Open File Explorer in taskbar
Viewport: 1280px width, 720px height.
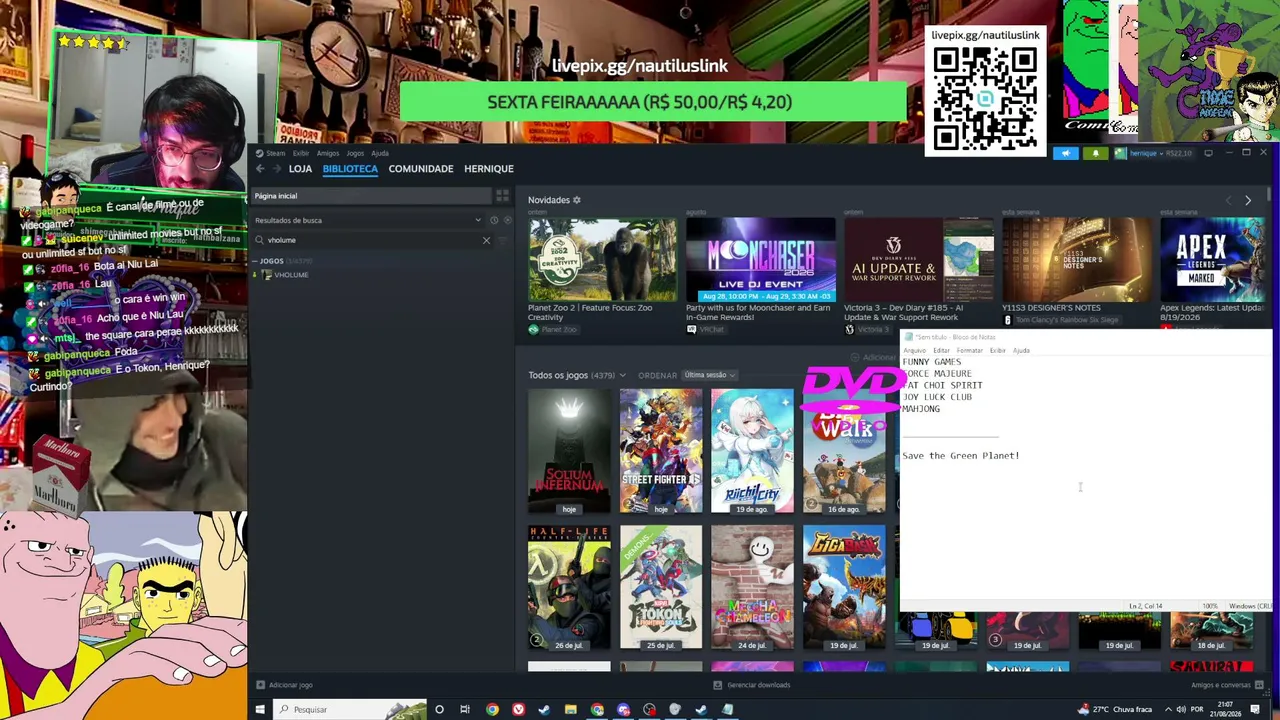tap(570, 710)
